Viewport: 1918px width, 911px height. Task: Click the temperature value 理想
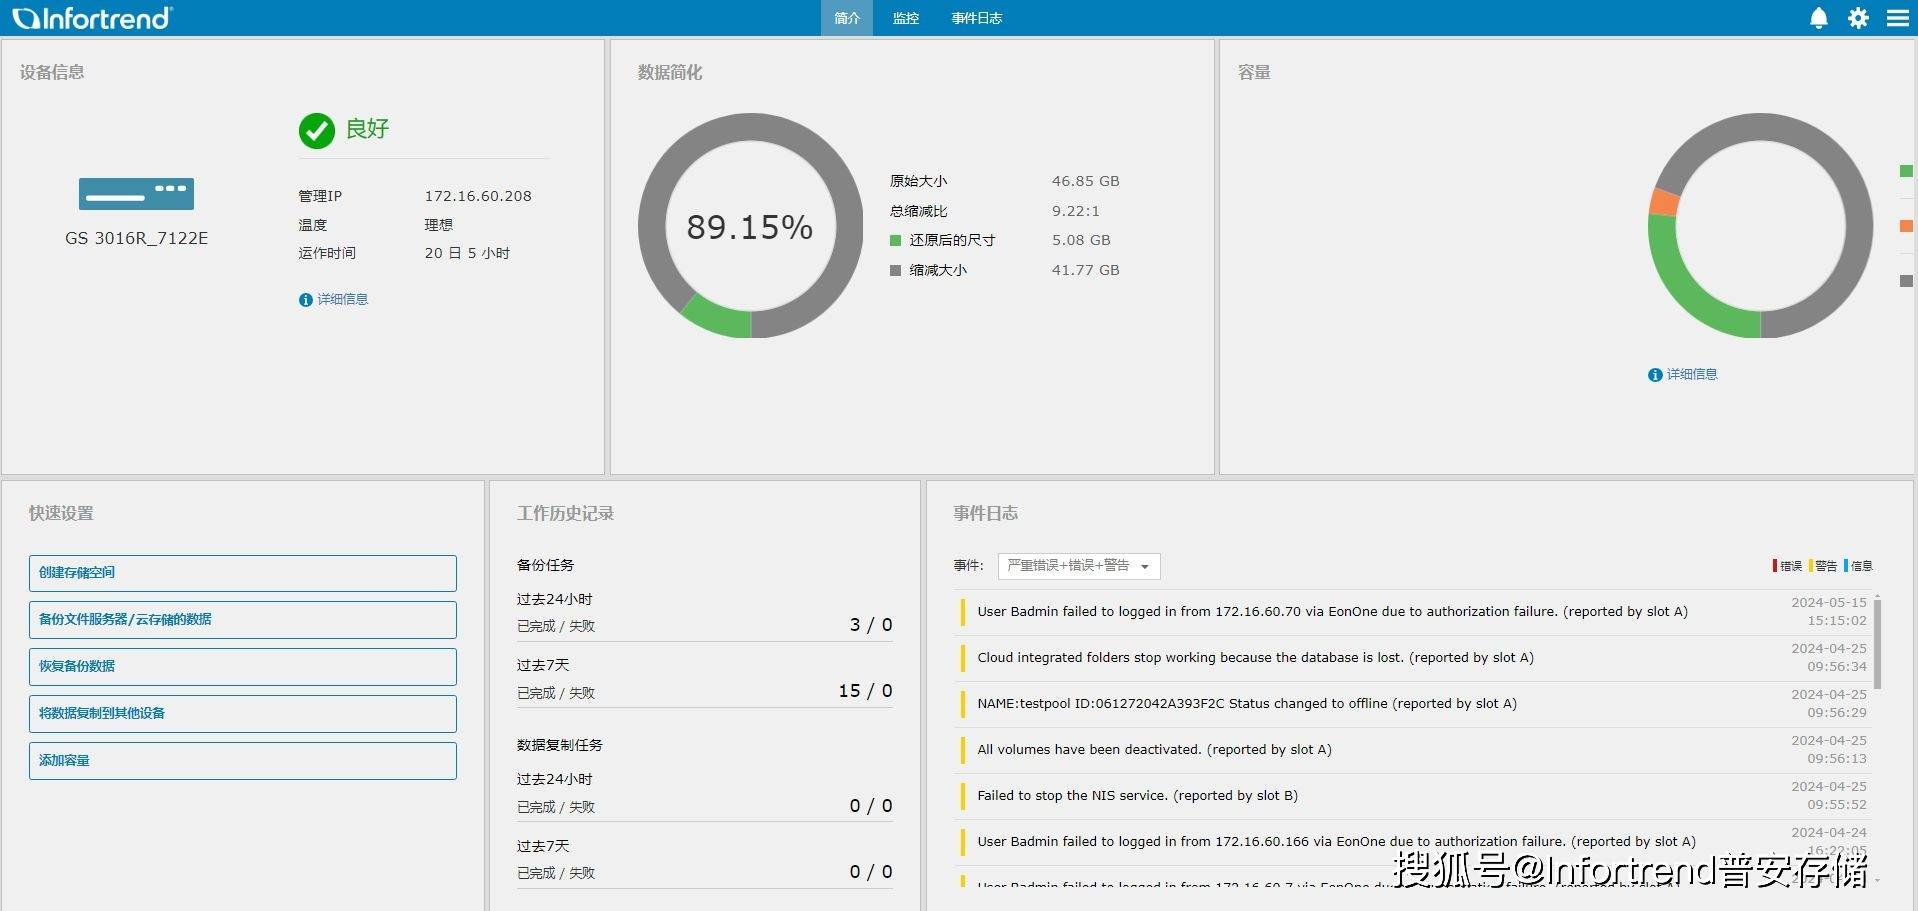pyautogui.click(x=438, y=225)
